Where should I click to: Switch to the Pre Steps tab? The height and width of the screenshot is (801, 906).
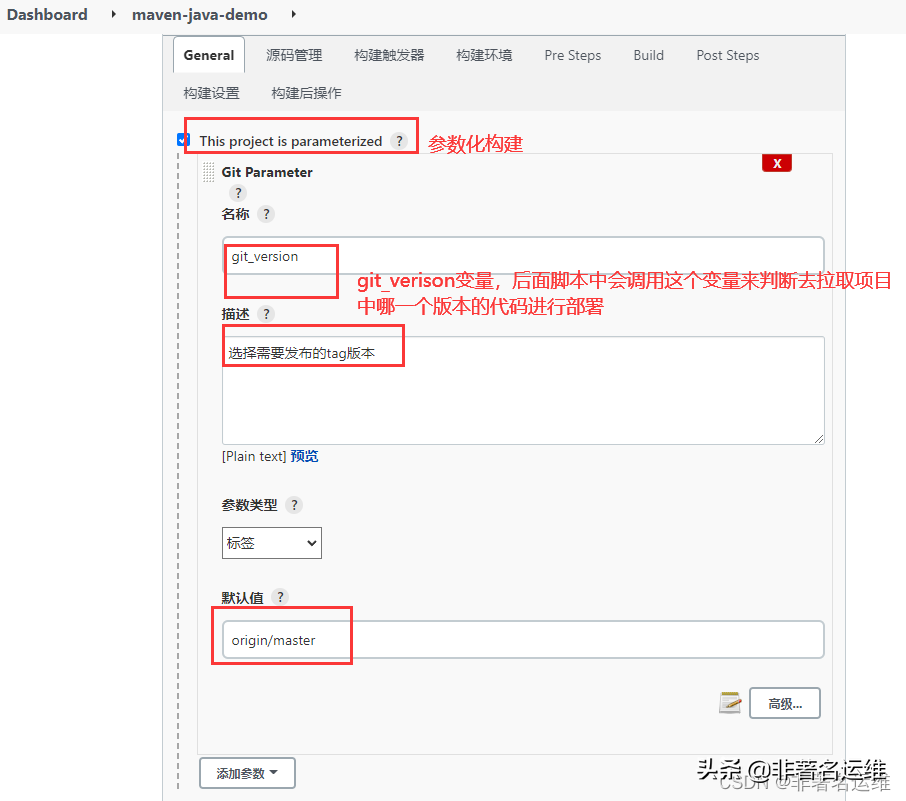coord(572,55)
